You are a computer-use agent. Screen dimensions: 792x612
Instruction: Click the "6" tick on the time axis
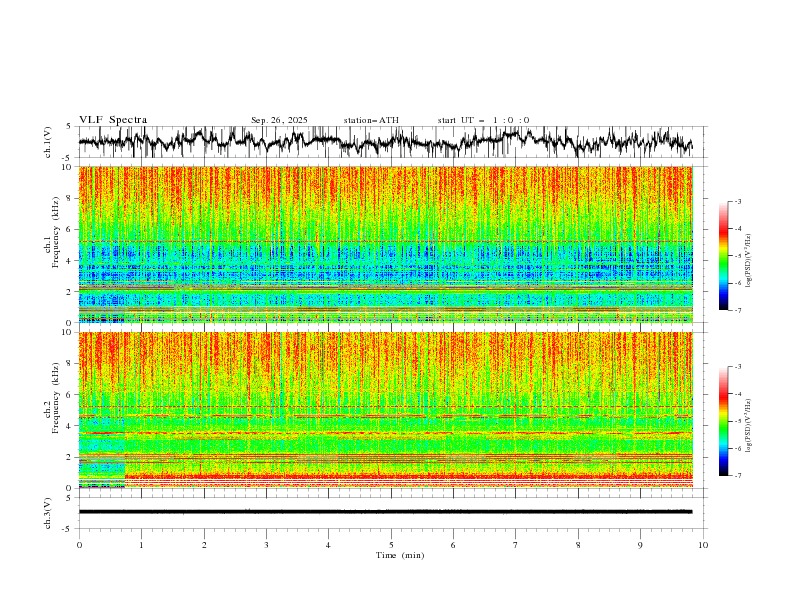[453, 545]
